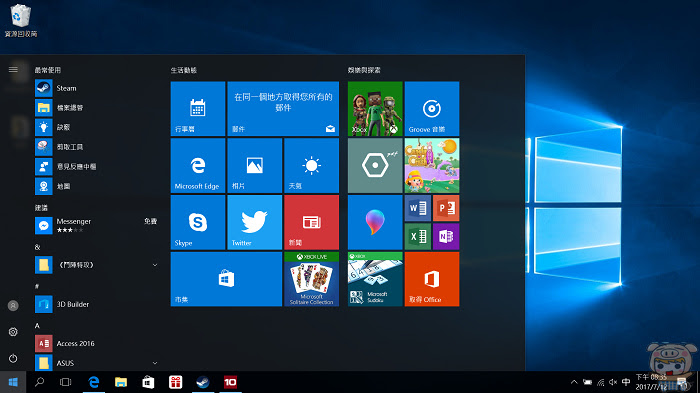700x393 pixels.
Task: Open taskbar search magnifier
Action: (40, 382)
